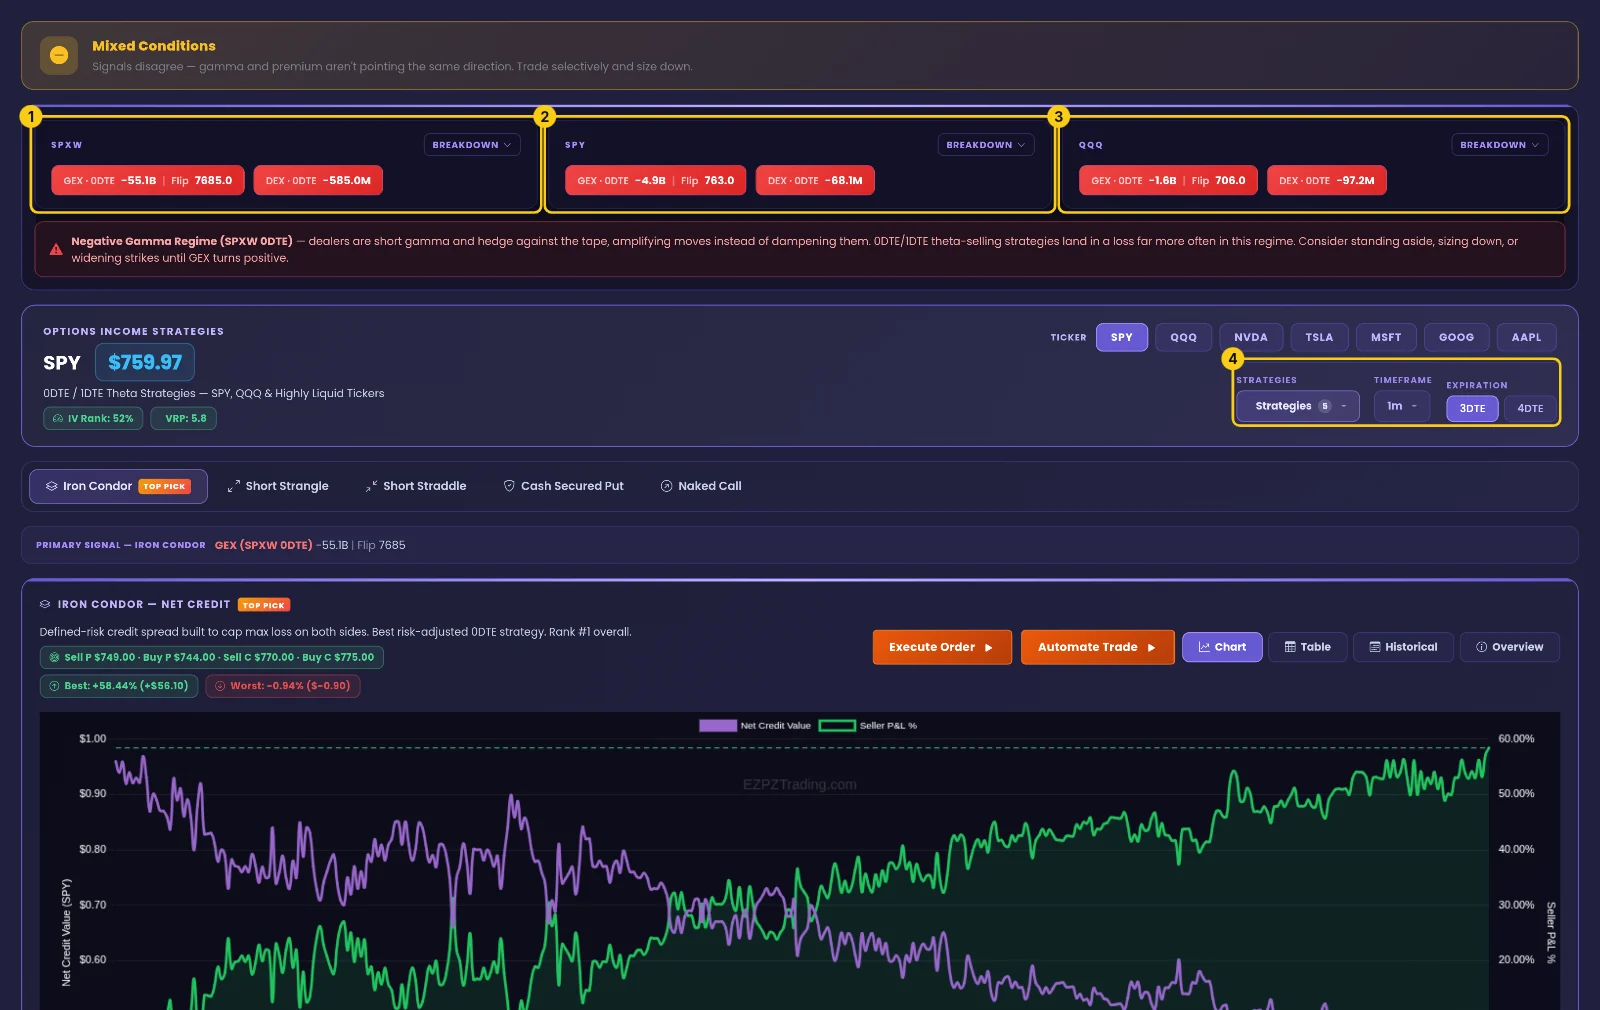Expand the QQQ Breakdown dropdown
The height and width of the screenshot is (1010, 1600).
click(1500, 145)
